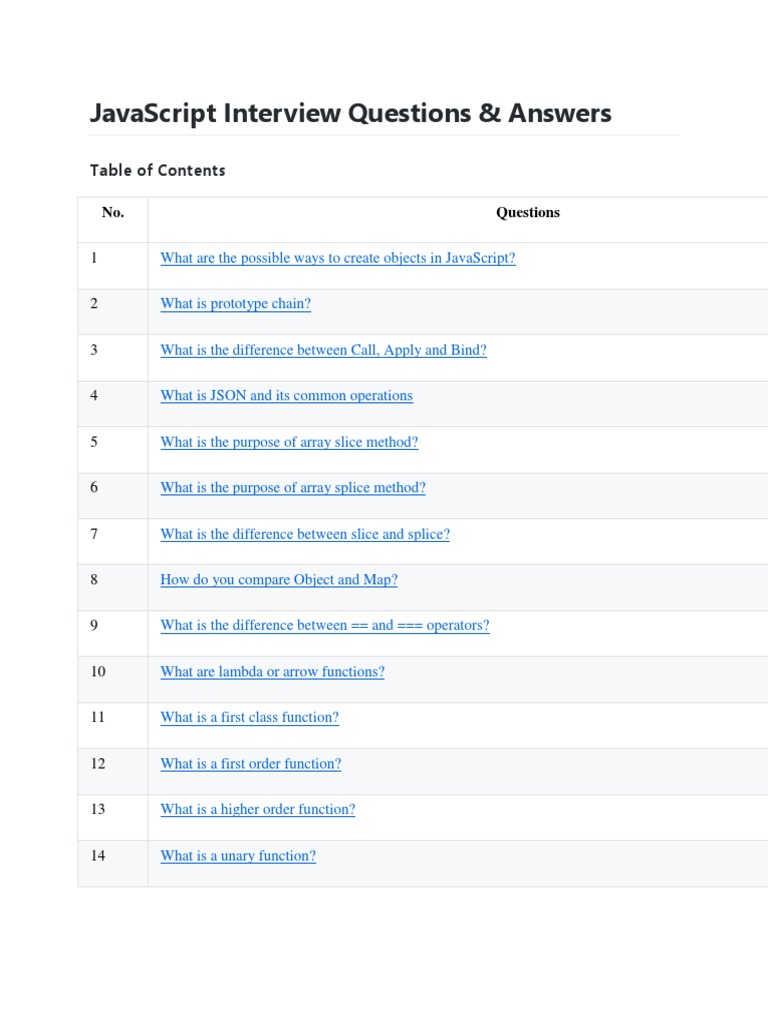Open "How do you compare Object and Map?"
The width and height of the screenshot is (768, 1024).
pyautogui.click(x=279, y=580)
